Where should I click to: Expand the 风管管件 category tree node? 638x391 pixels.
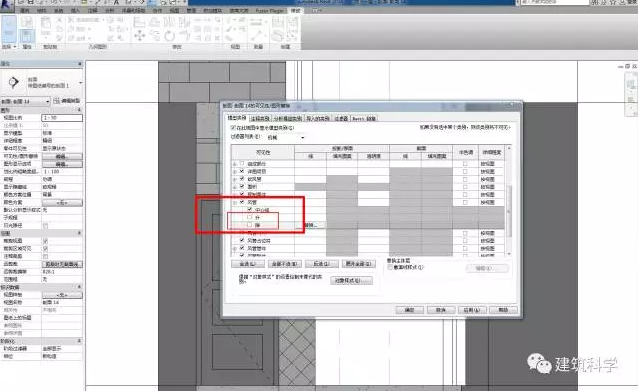(235, 248)
